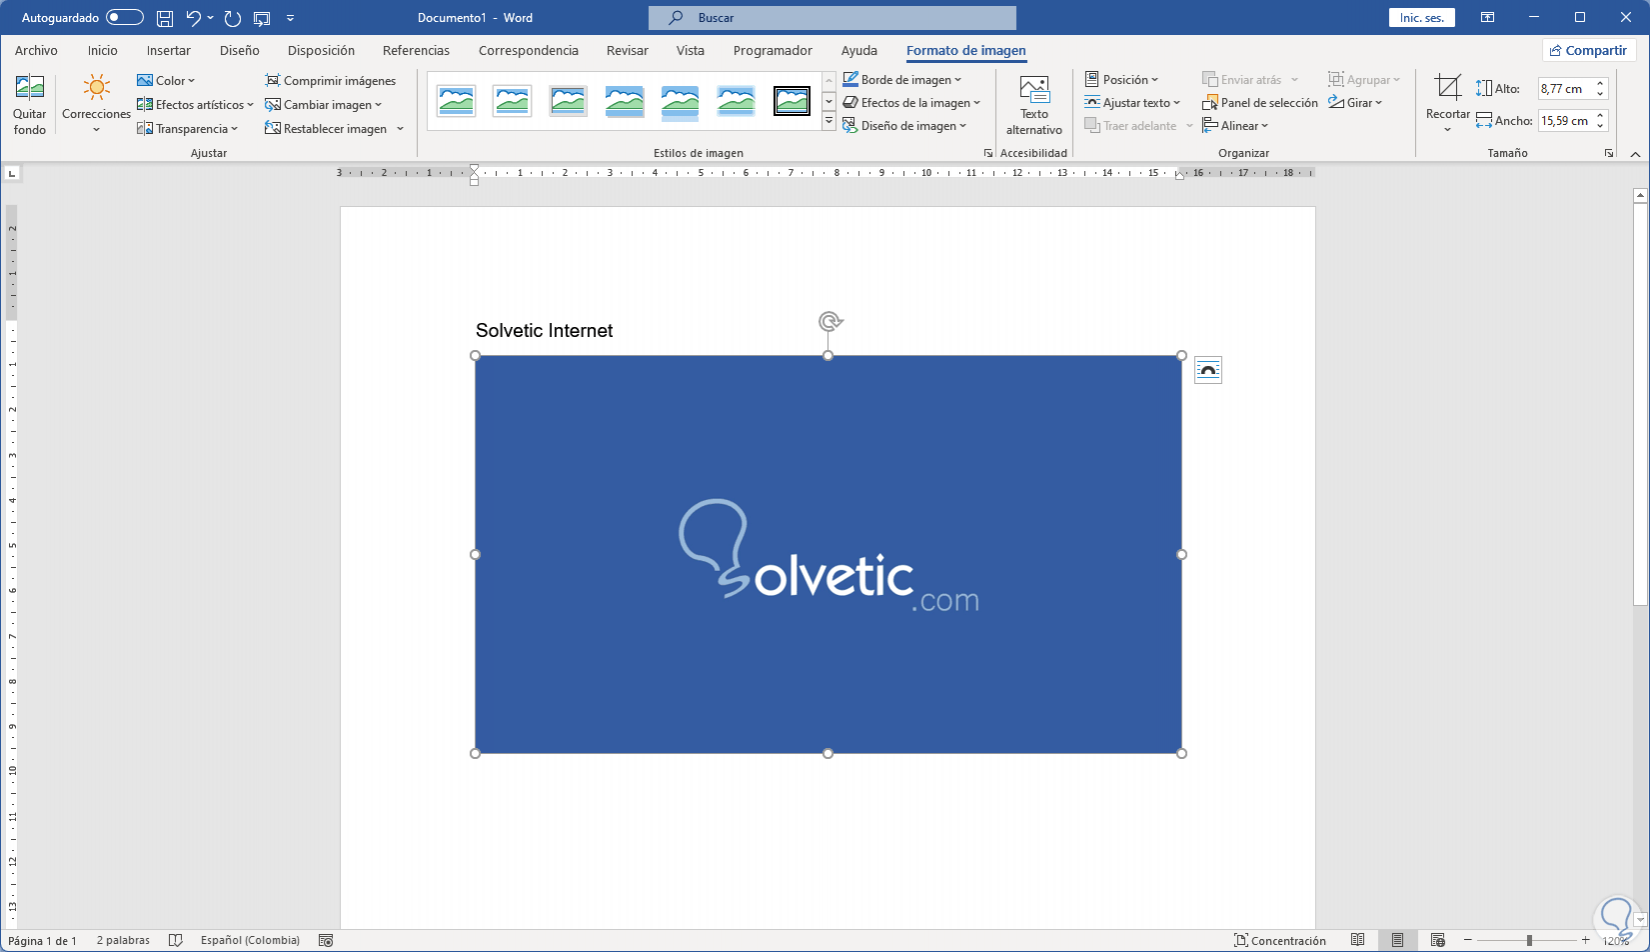Open the Color dropdown

tap(166, 81)
